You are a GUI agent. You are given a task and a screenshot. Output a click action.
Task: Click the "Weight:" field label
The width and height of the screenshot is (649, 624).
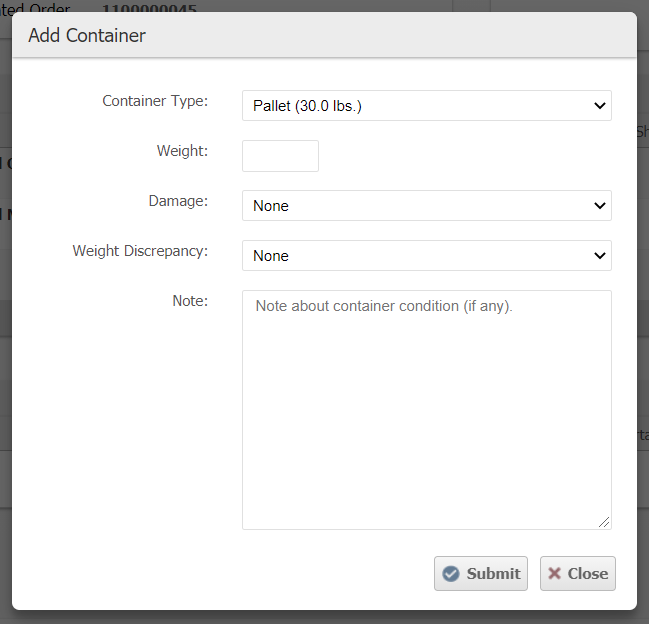[182, 151]
